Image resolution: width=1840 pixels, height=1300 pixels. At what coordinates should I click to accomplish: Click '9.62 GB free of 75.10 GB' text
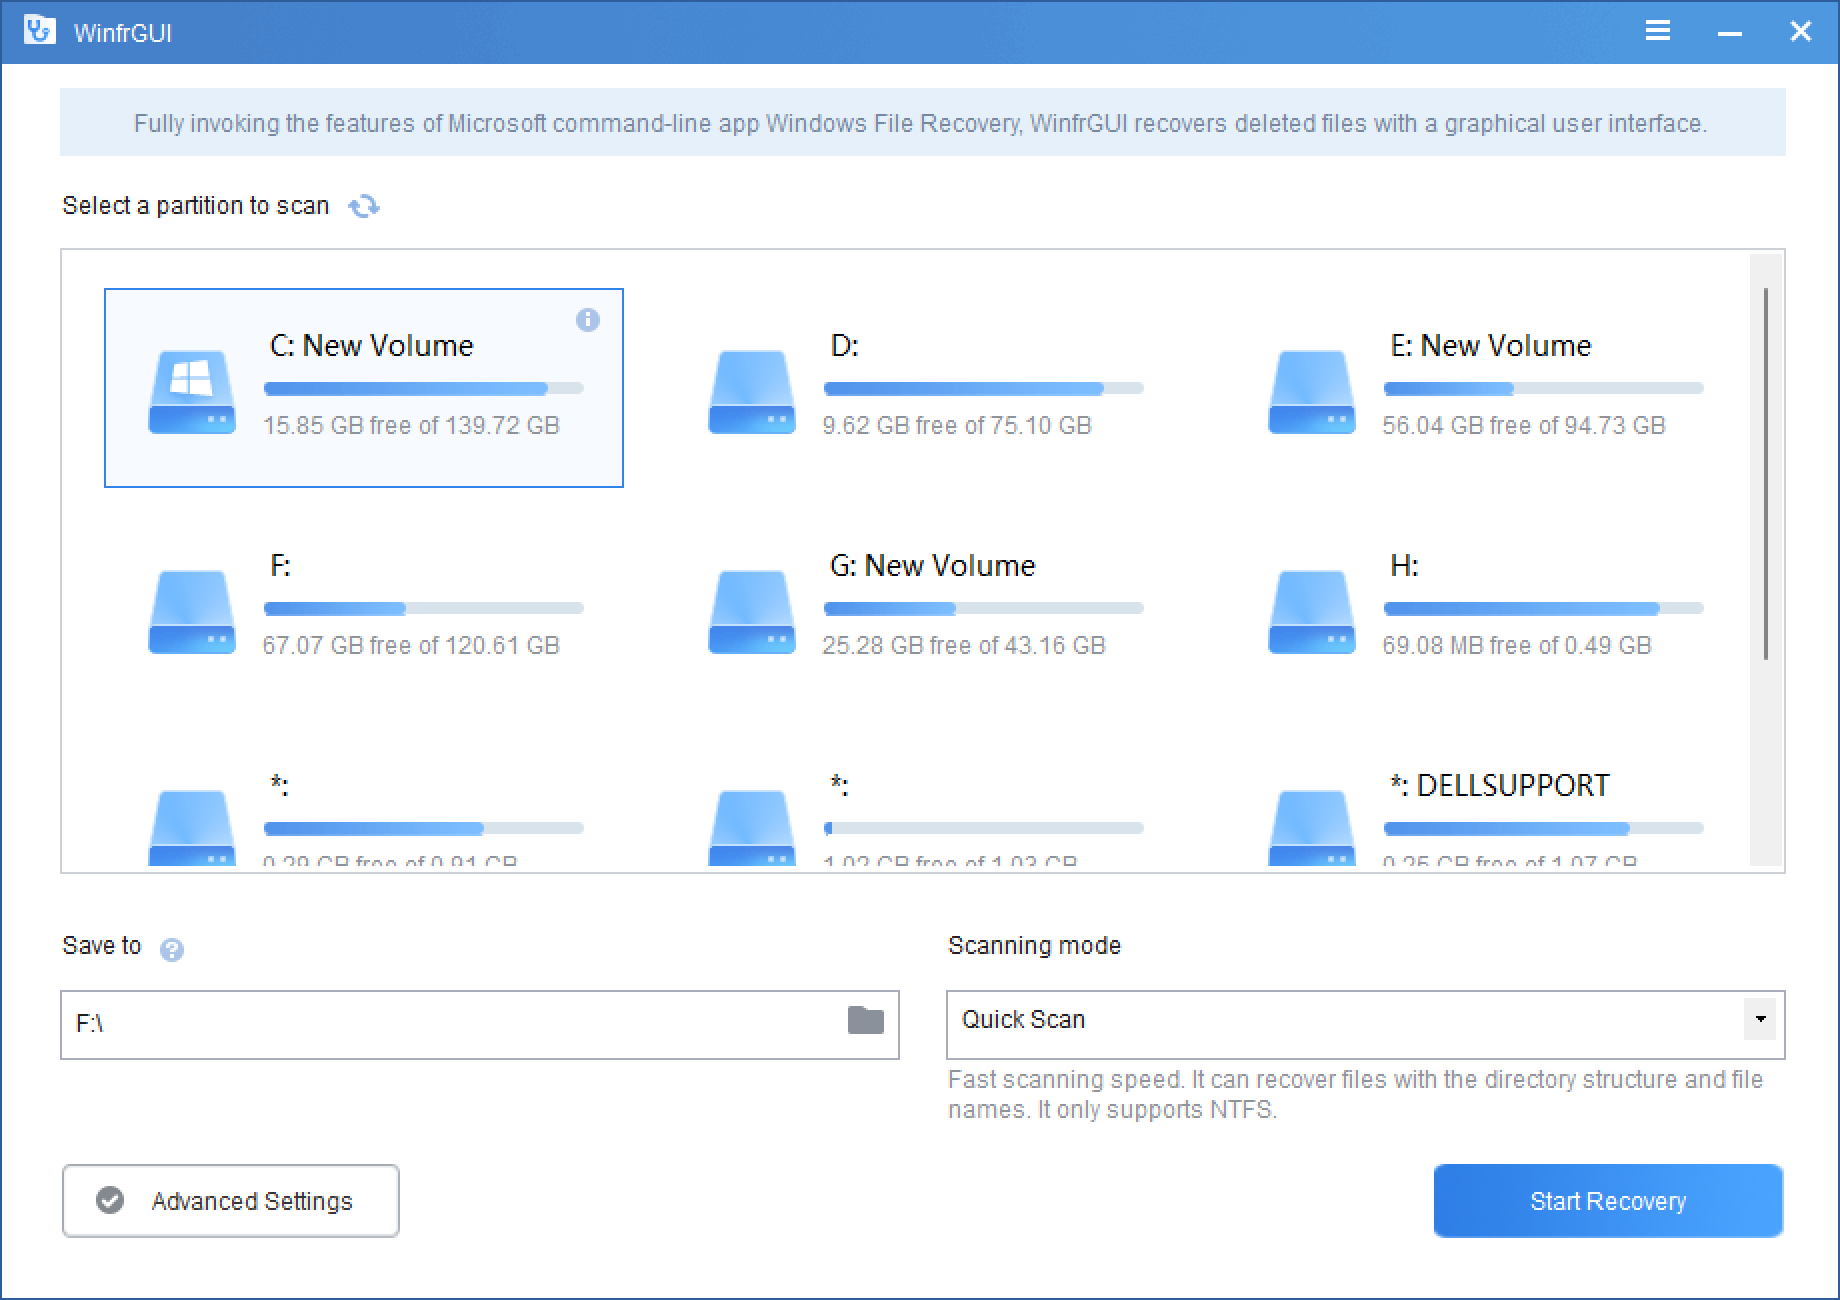coord(957,426)
